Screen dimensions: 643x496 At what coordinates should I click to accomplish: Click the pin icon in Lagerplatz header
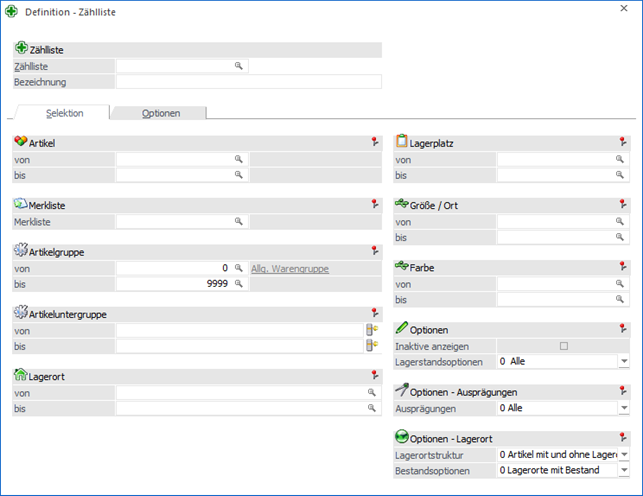623,143
